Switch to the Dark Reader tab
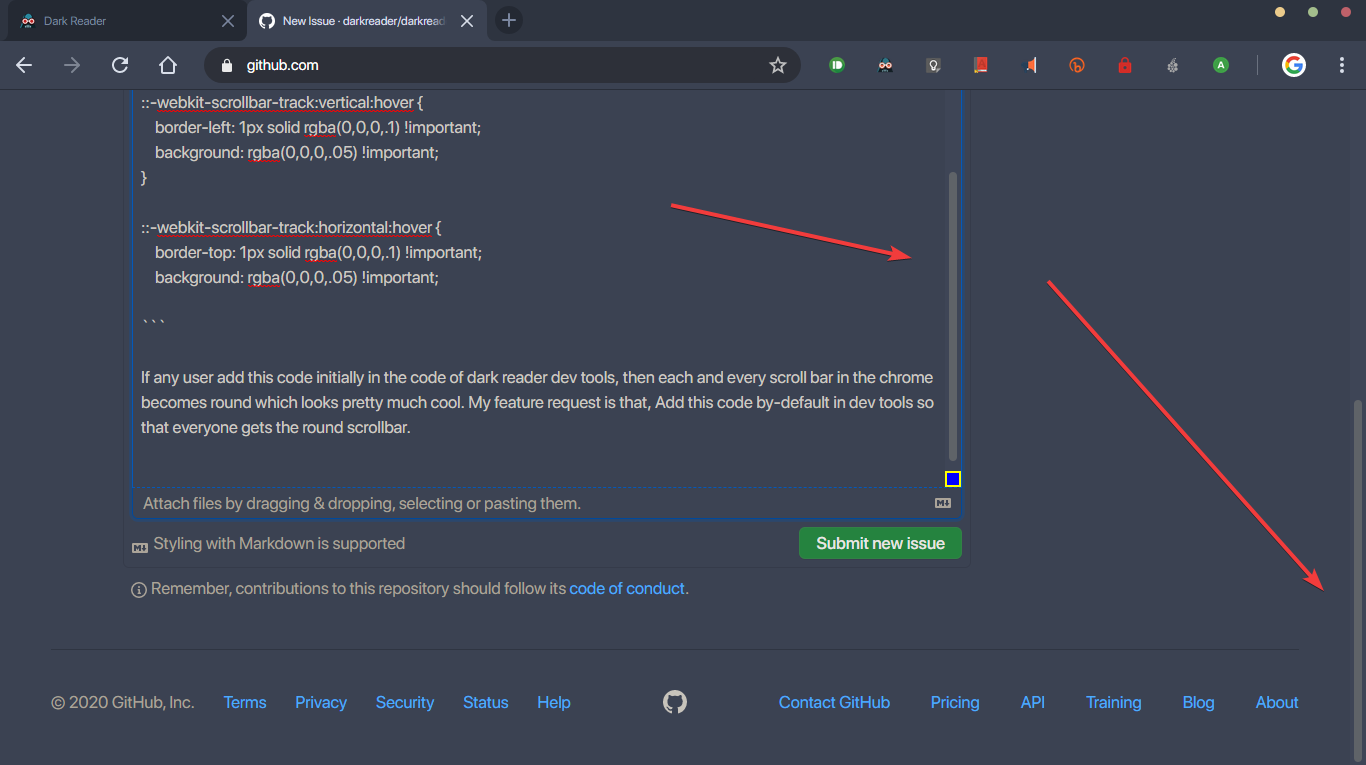 coord(110,20)
